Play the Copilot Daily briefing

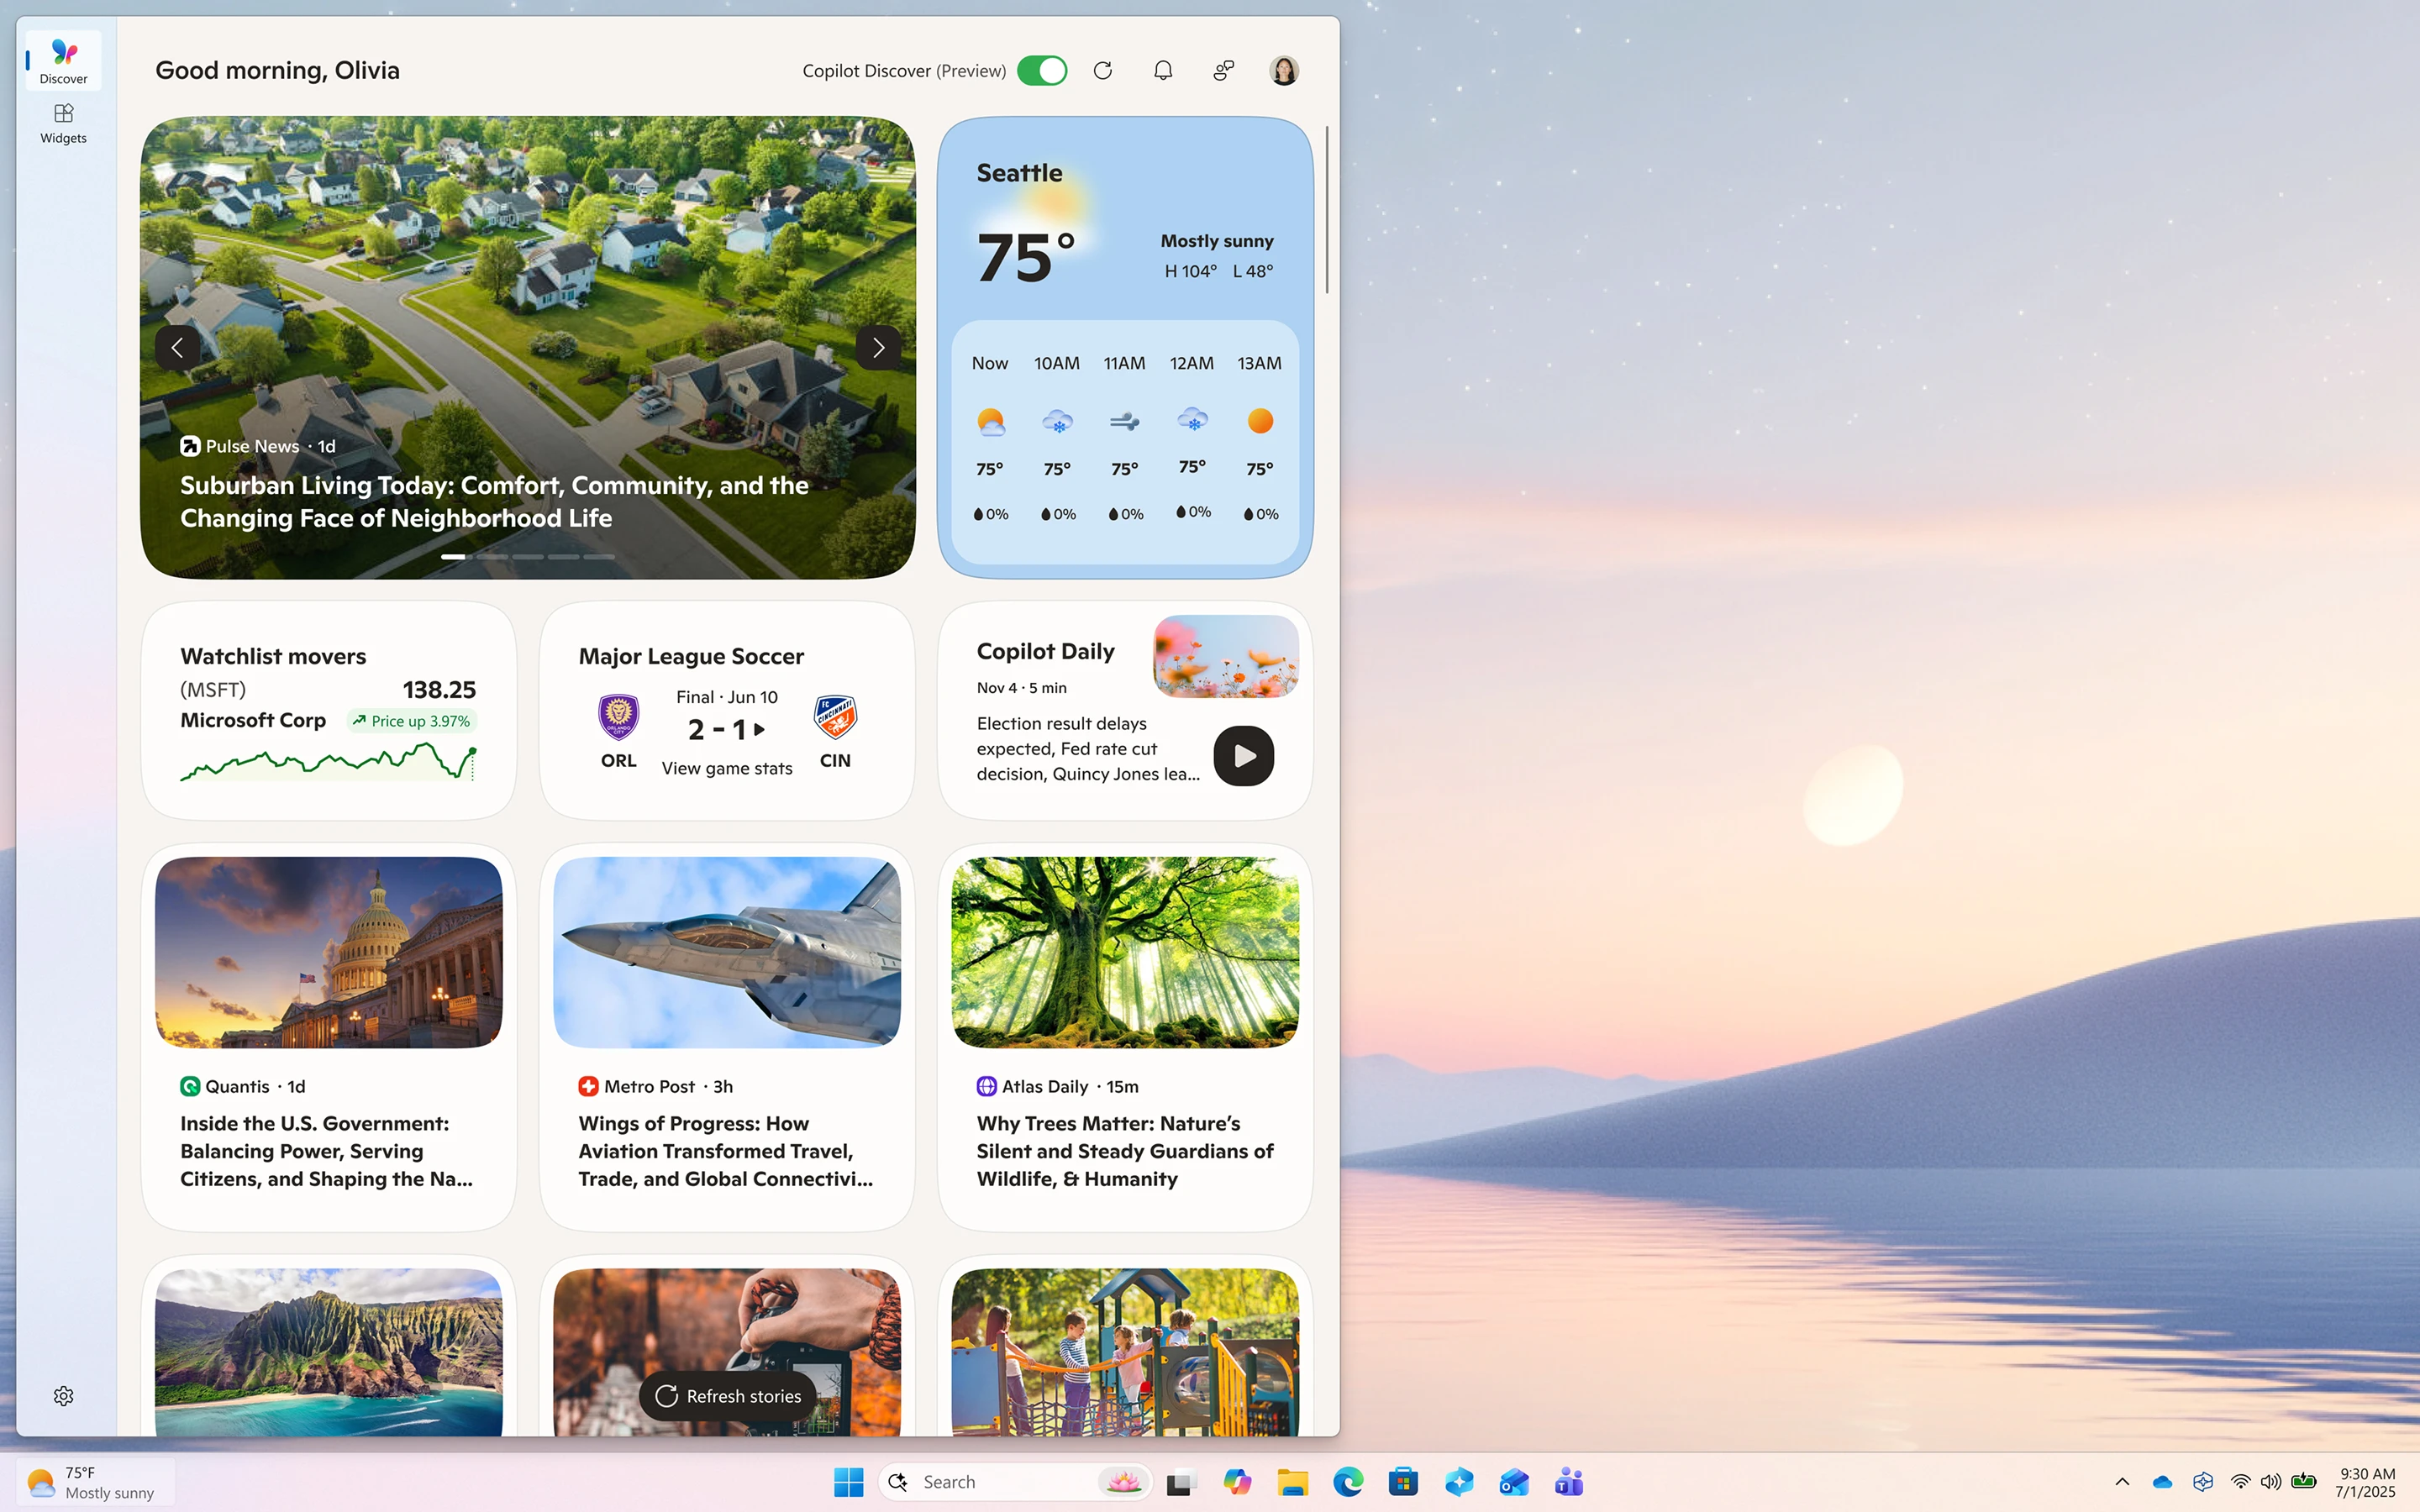(x=1243, y=756)
